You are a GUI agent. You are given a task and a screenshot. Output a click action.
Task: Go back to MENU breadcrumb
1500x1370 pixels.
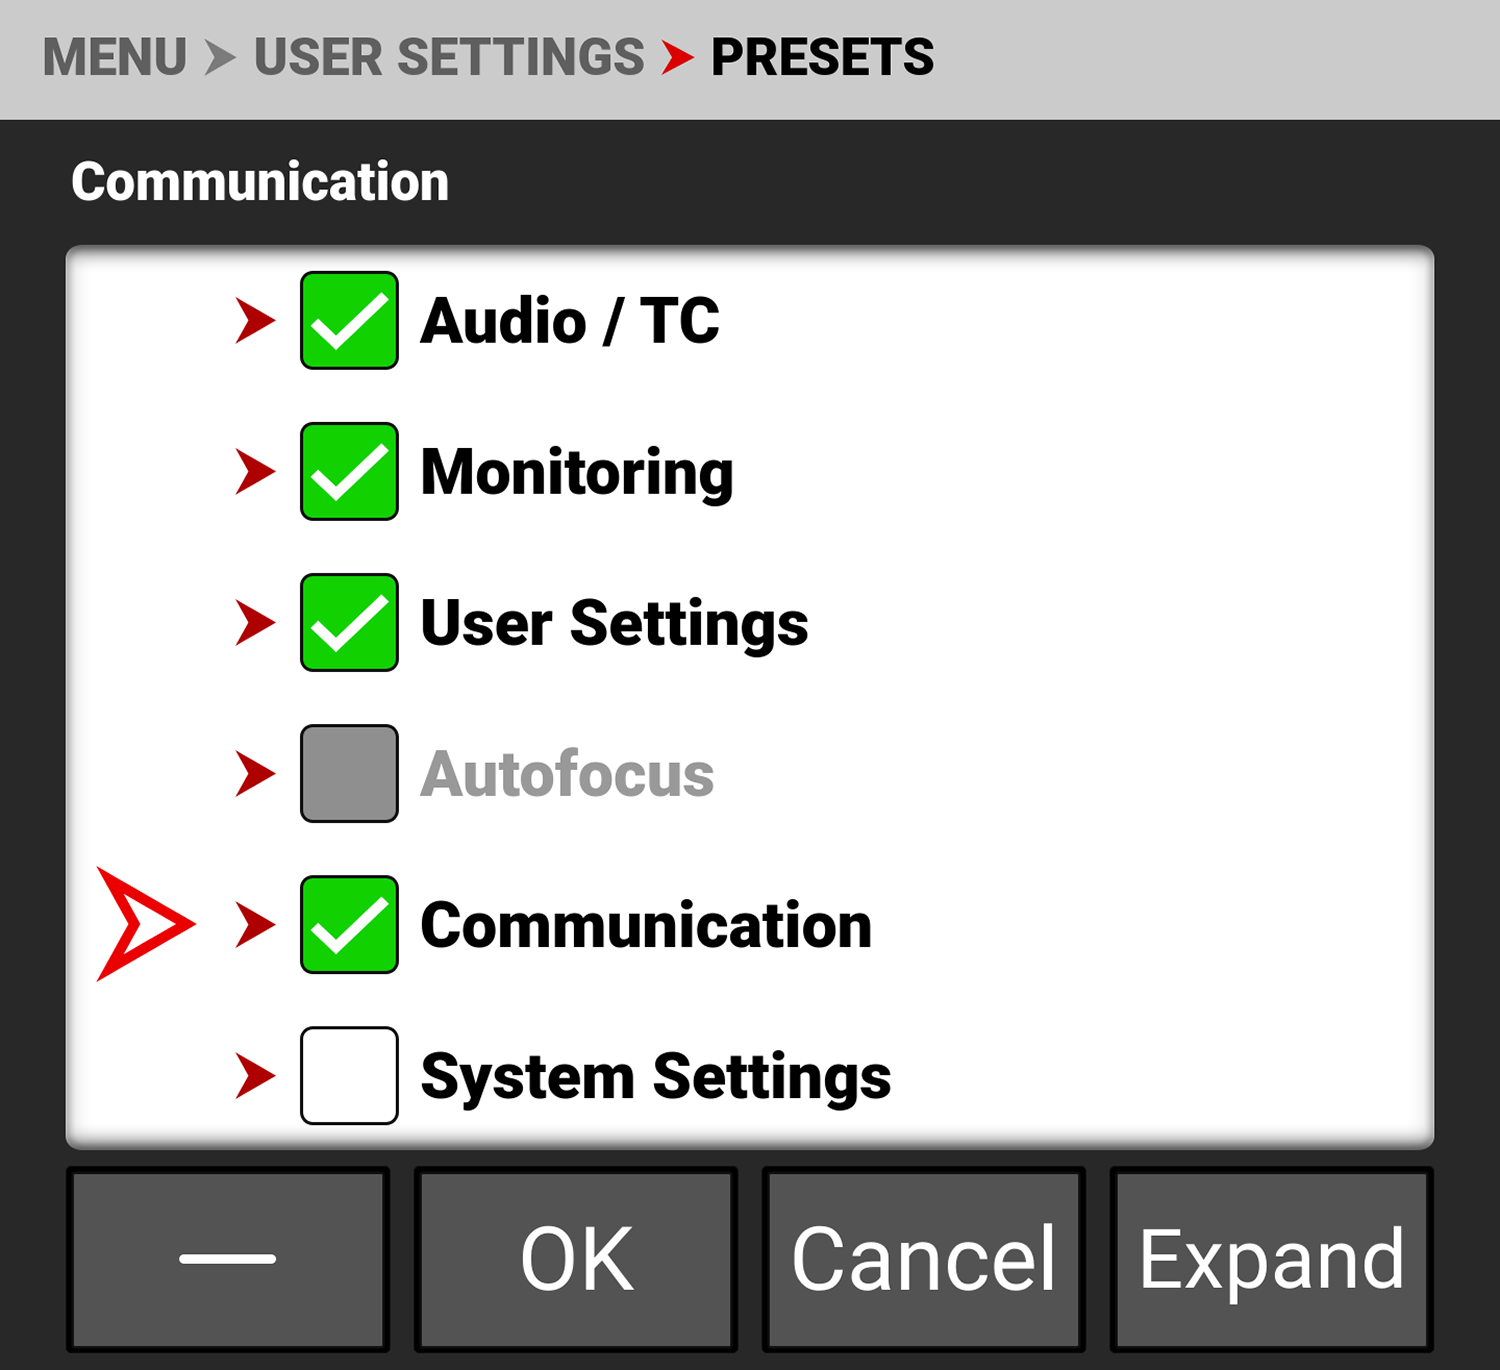pos(115,58)
